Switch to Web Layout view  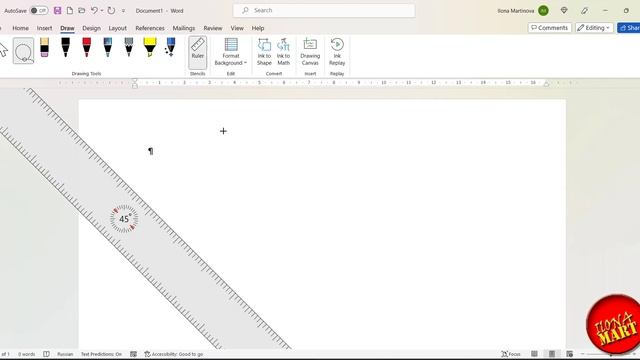click(569, 354)
